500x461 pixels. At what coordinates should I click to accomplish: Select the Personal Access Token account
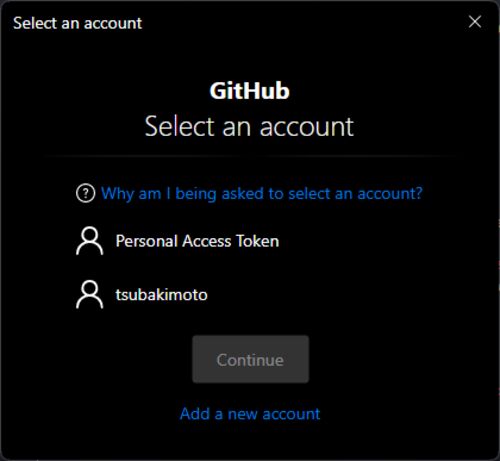250,241
